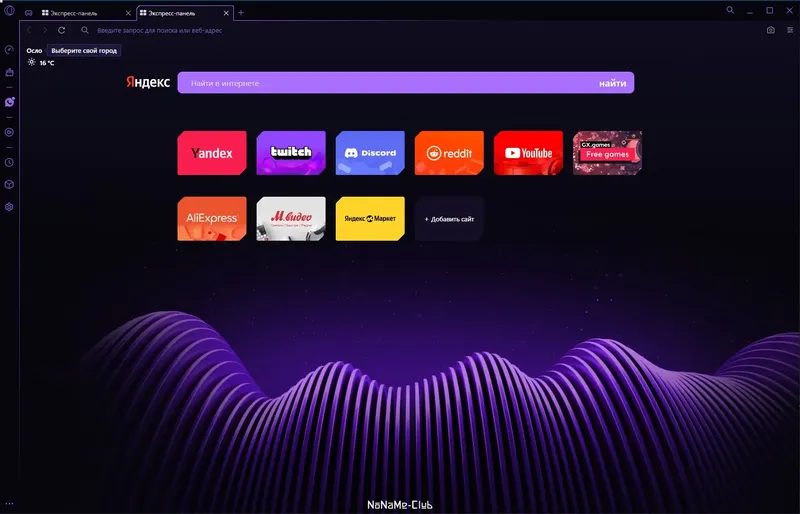
Task: Open the shopping bag sidebar icon
Action: point(9,72)
